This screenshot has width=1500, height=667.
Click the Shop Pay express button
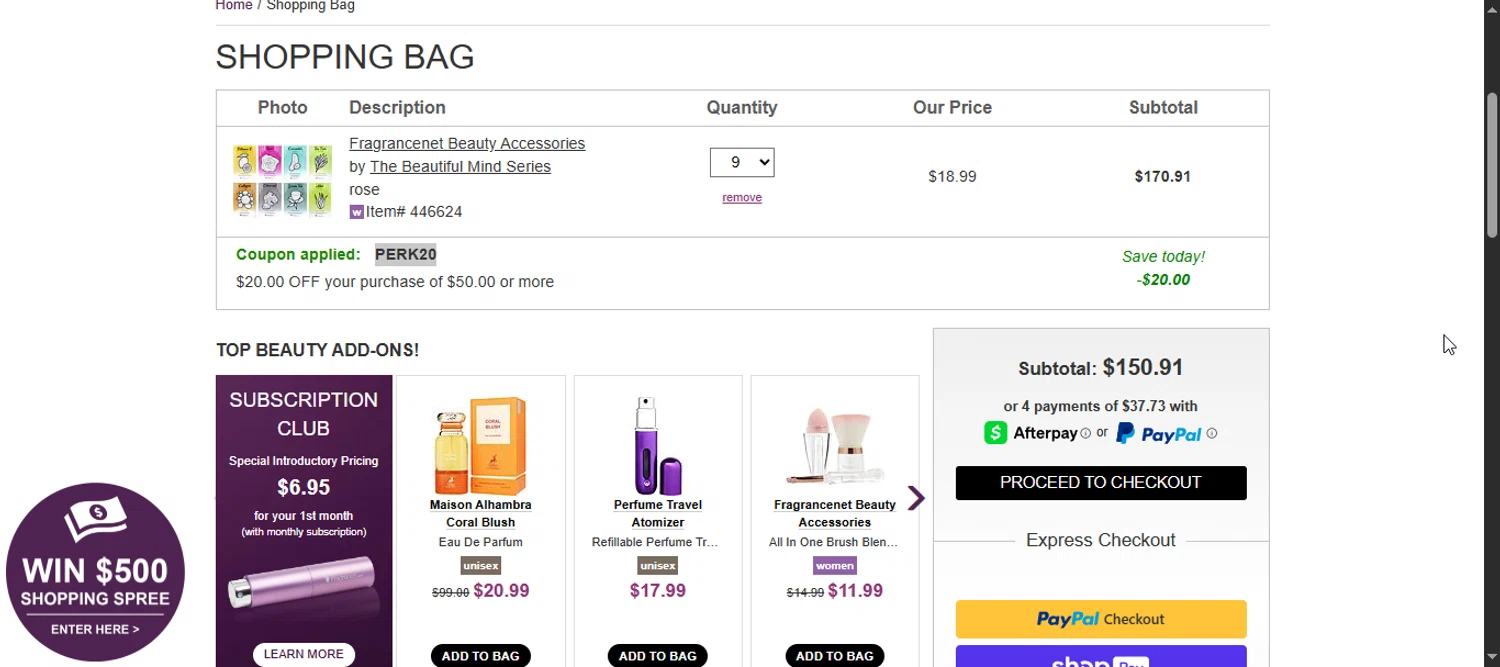pyautogui.click(x=1101, y=657)
